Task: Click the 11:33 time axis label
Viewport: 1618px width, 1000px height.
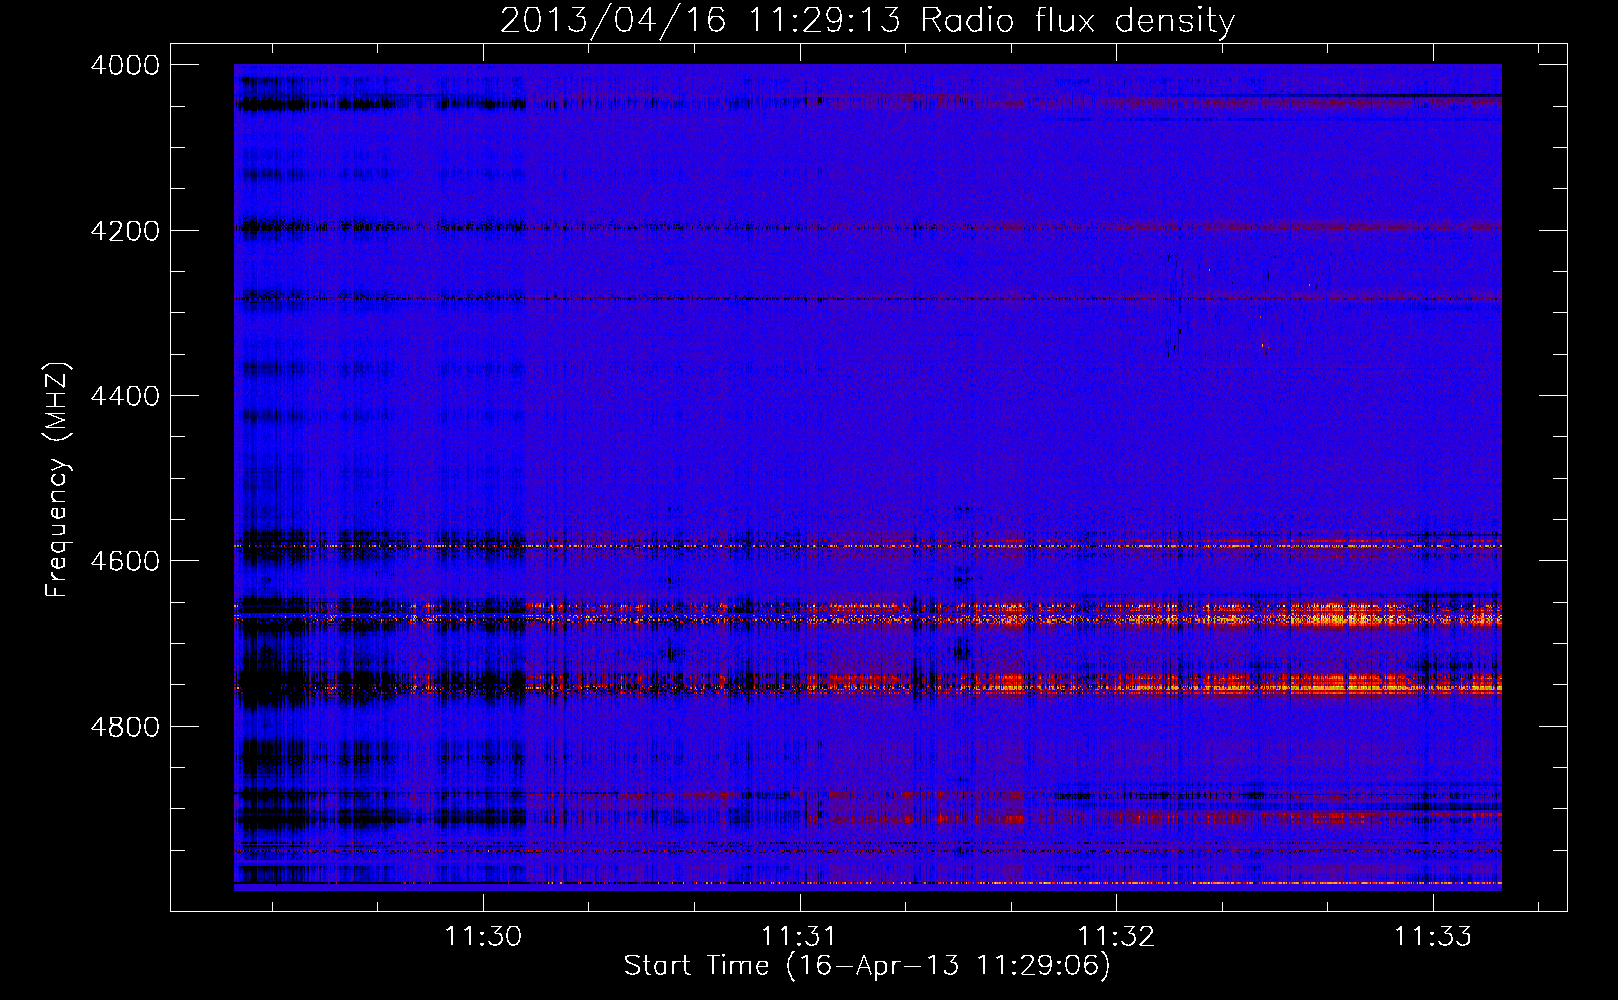Action: click(x=1433, y=937)
